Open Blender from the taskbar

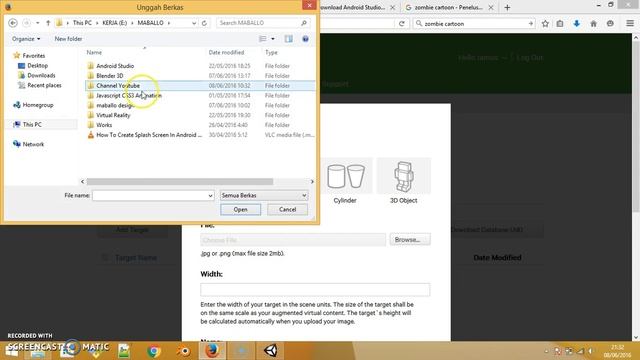(x=183, y=351)
